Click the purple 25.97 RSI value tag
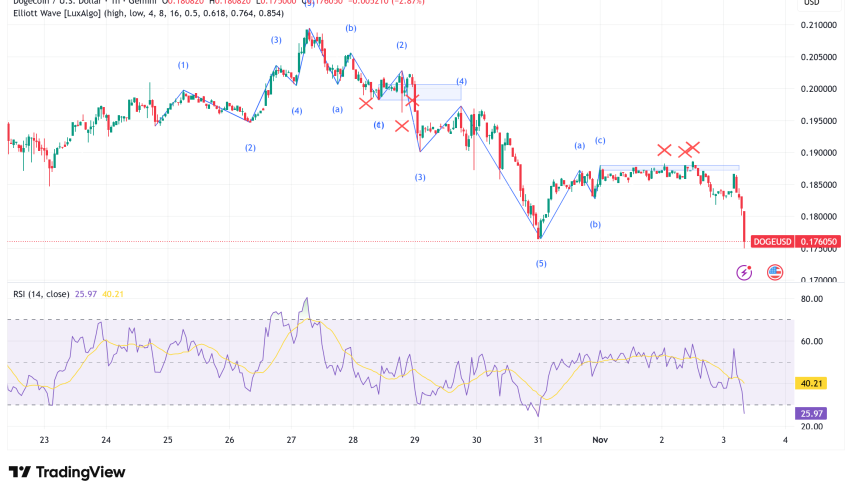The height and width of the screenshot is (485, 852). point(811,413)
